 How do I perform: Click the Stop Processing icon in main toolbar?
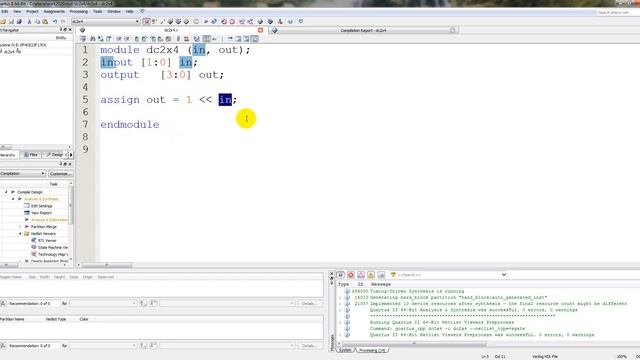(x=196, y=22)
